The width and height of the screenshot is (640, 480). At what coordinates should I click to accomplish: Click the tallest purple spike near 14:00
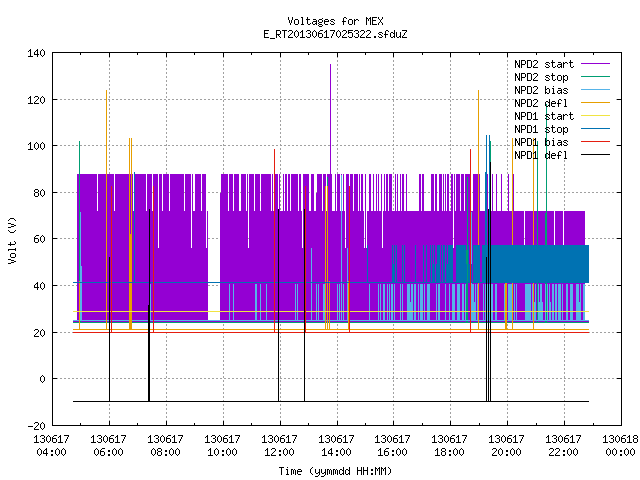pos(331,118)
